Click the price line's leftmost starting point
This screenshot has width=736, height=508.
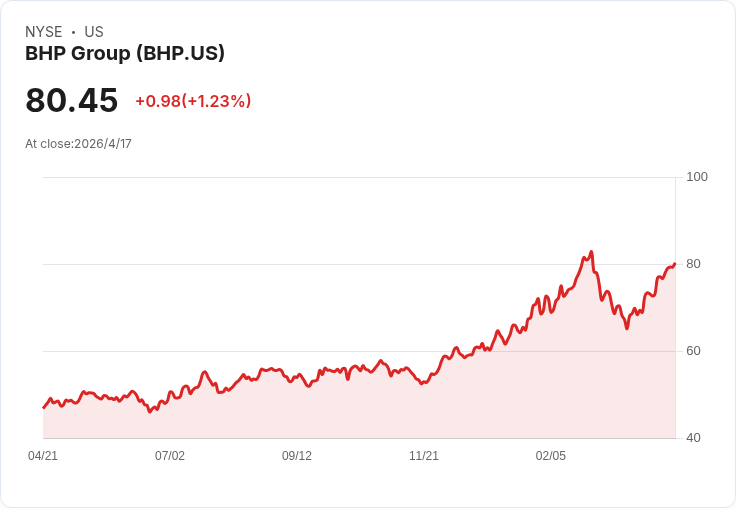[43, 408]
